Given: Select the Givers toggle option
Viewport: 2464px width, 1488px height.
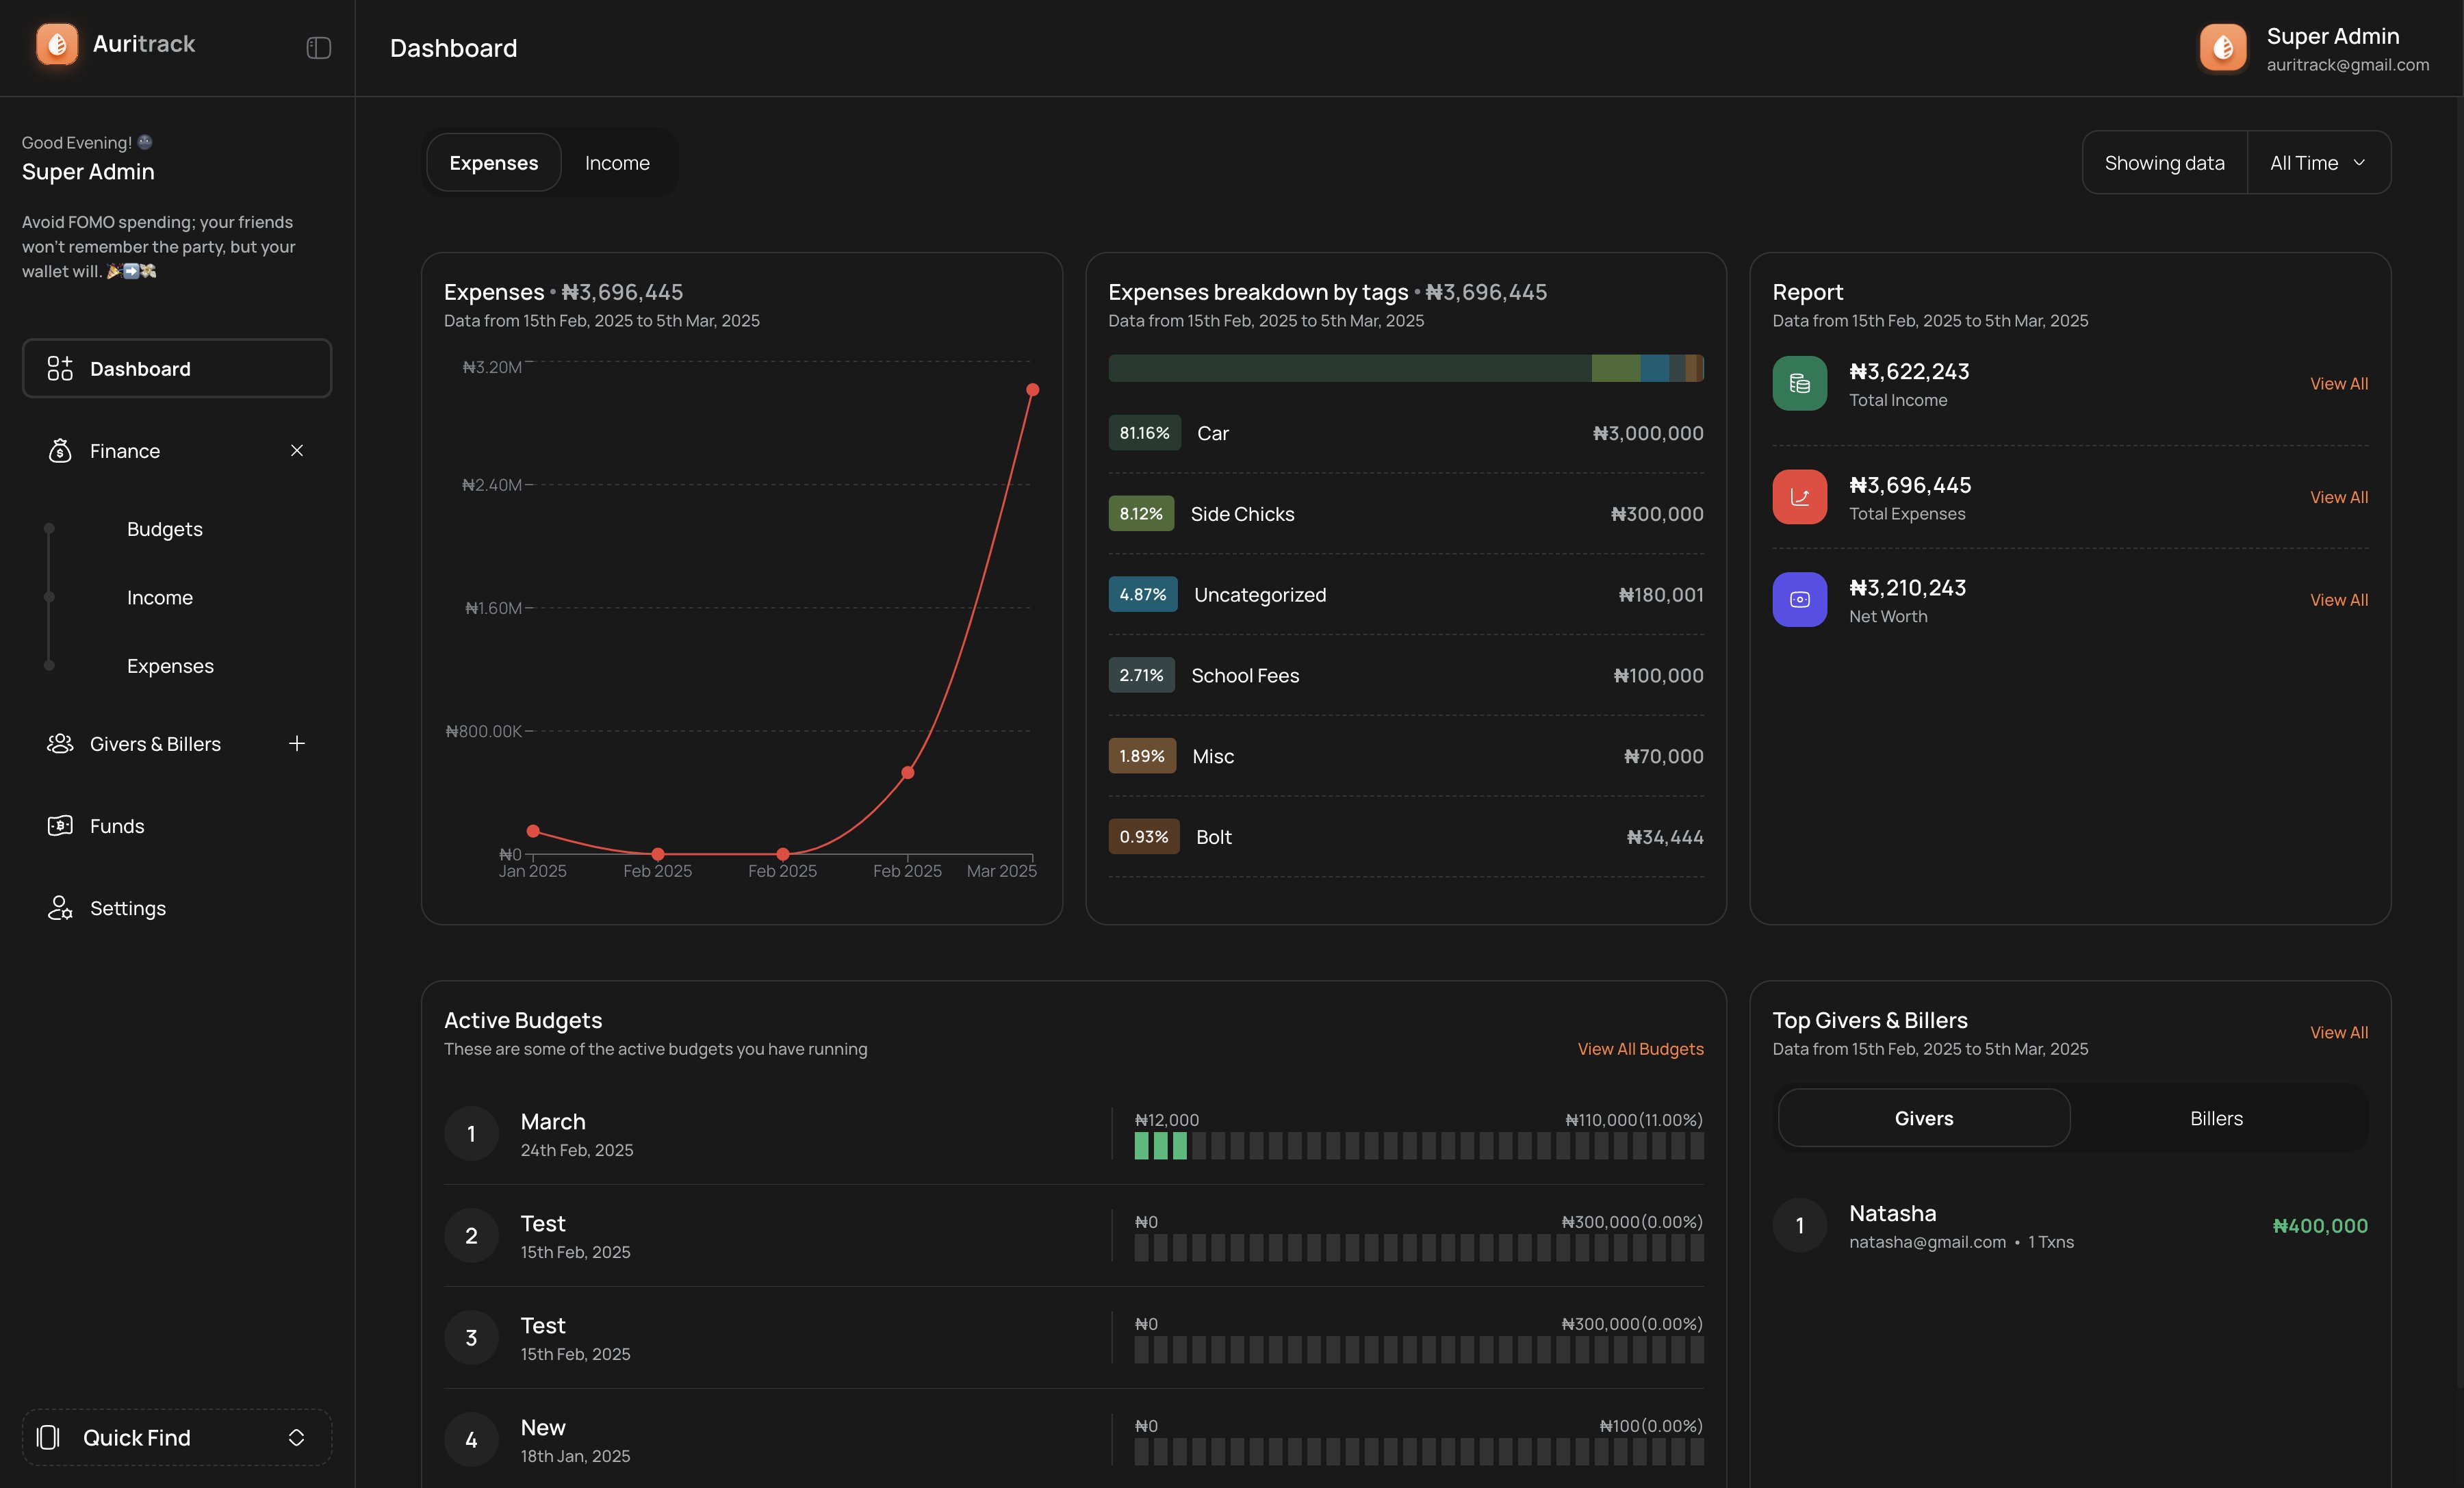Looking at the screenshot, I should click(1923, 1118).
